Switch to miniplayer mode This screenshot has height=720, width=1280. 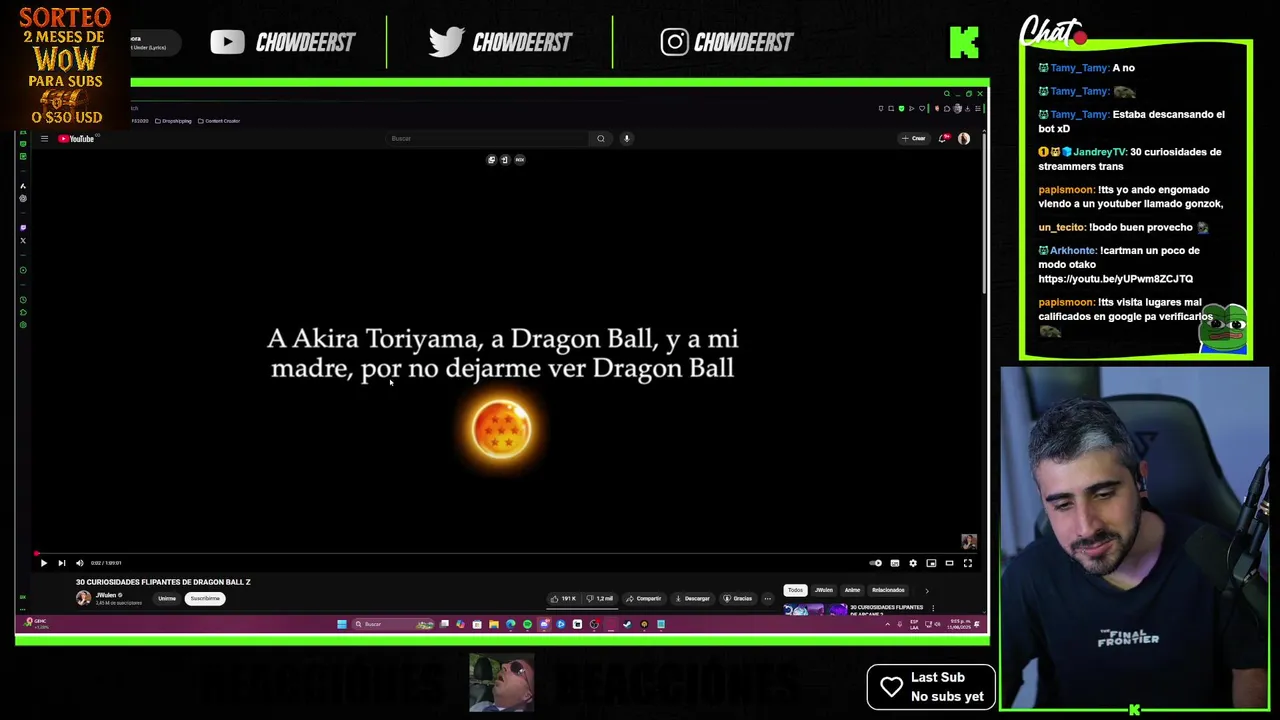[x=931, y=563]
